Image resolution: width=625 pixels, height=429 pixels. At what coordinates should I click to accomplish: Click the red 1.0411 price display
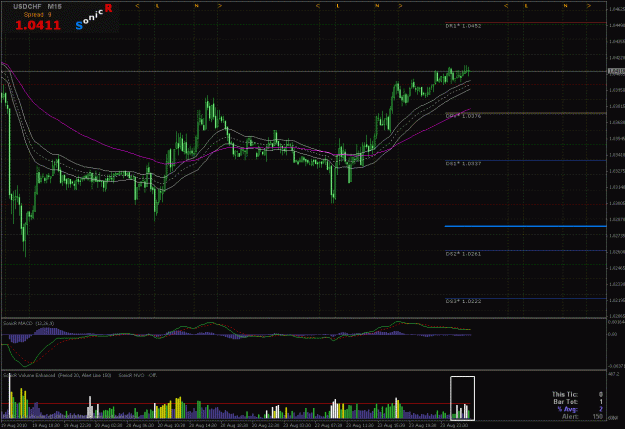point(38,25)
